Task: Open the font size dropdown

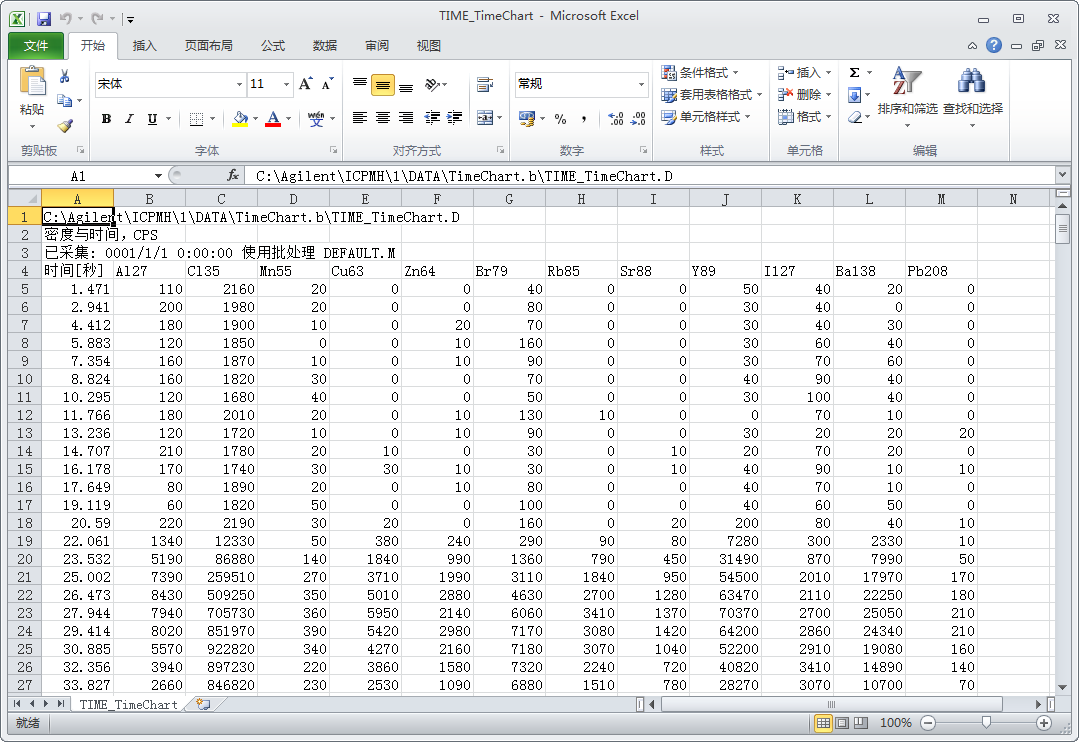Action: pyautogui.click(x=286, y=84)
